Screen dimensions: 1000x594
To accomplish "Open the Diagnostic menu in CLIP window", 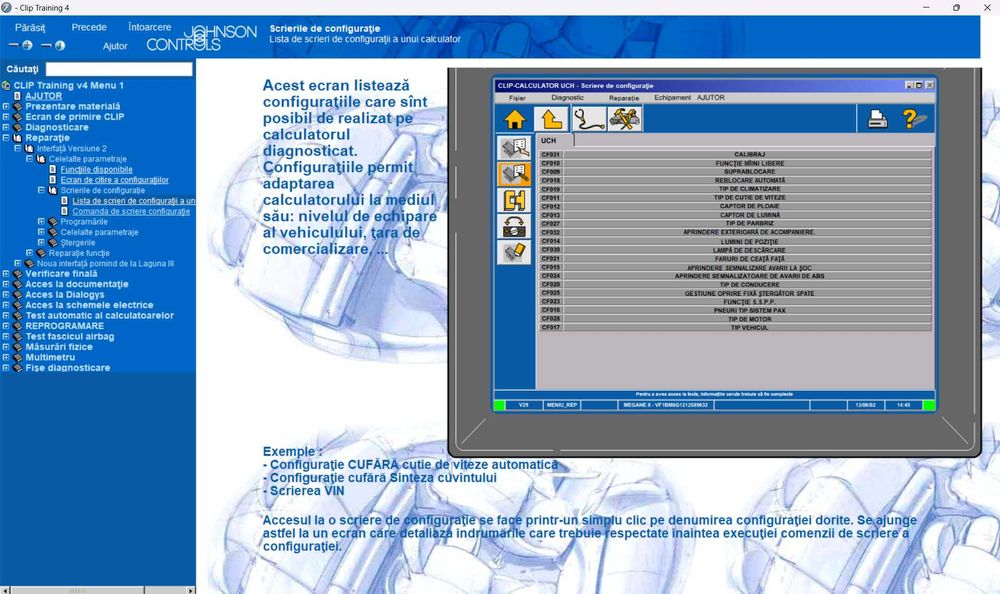I will (567, 98).
